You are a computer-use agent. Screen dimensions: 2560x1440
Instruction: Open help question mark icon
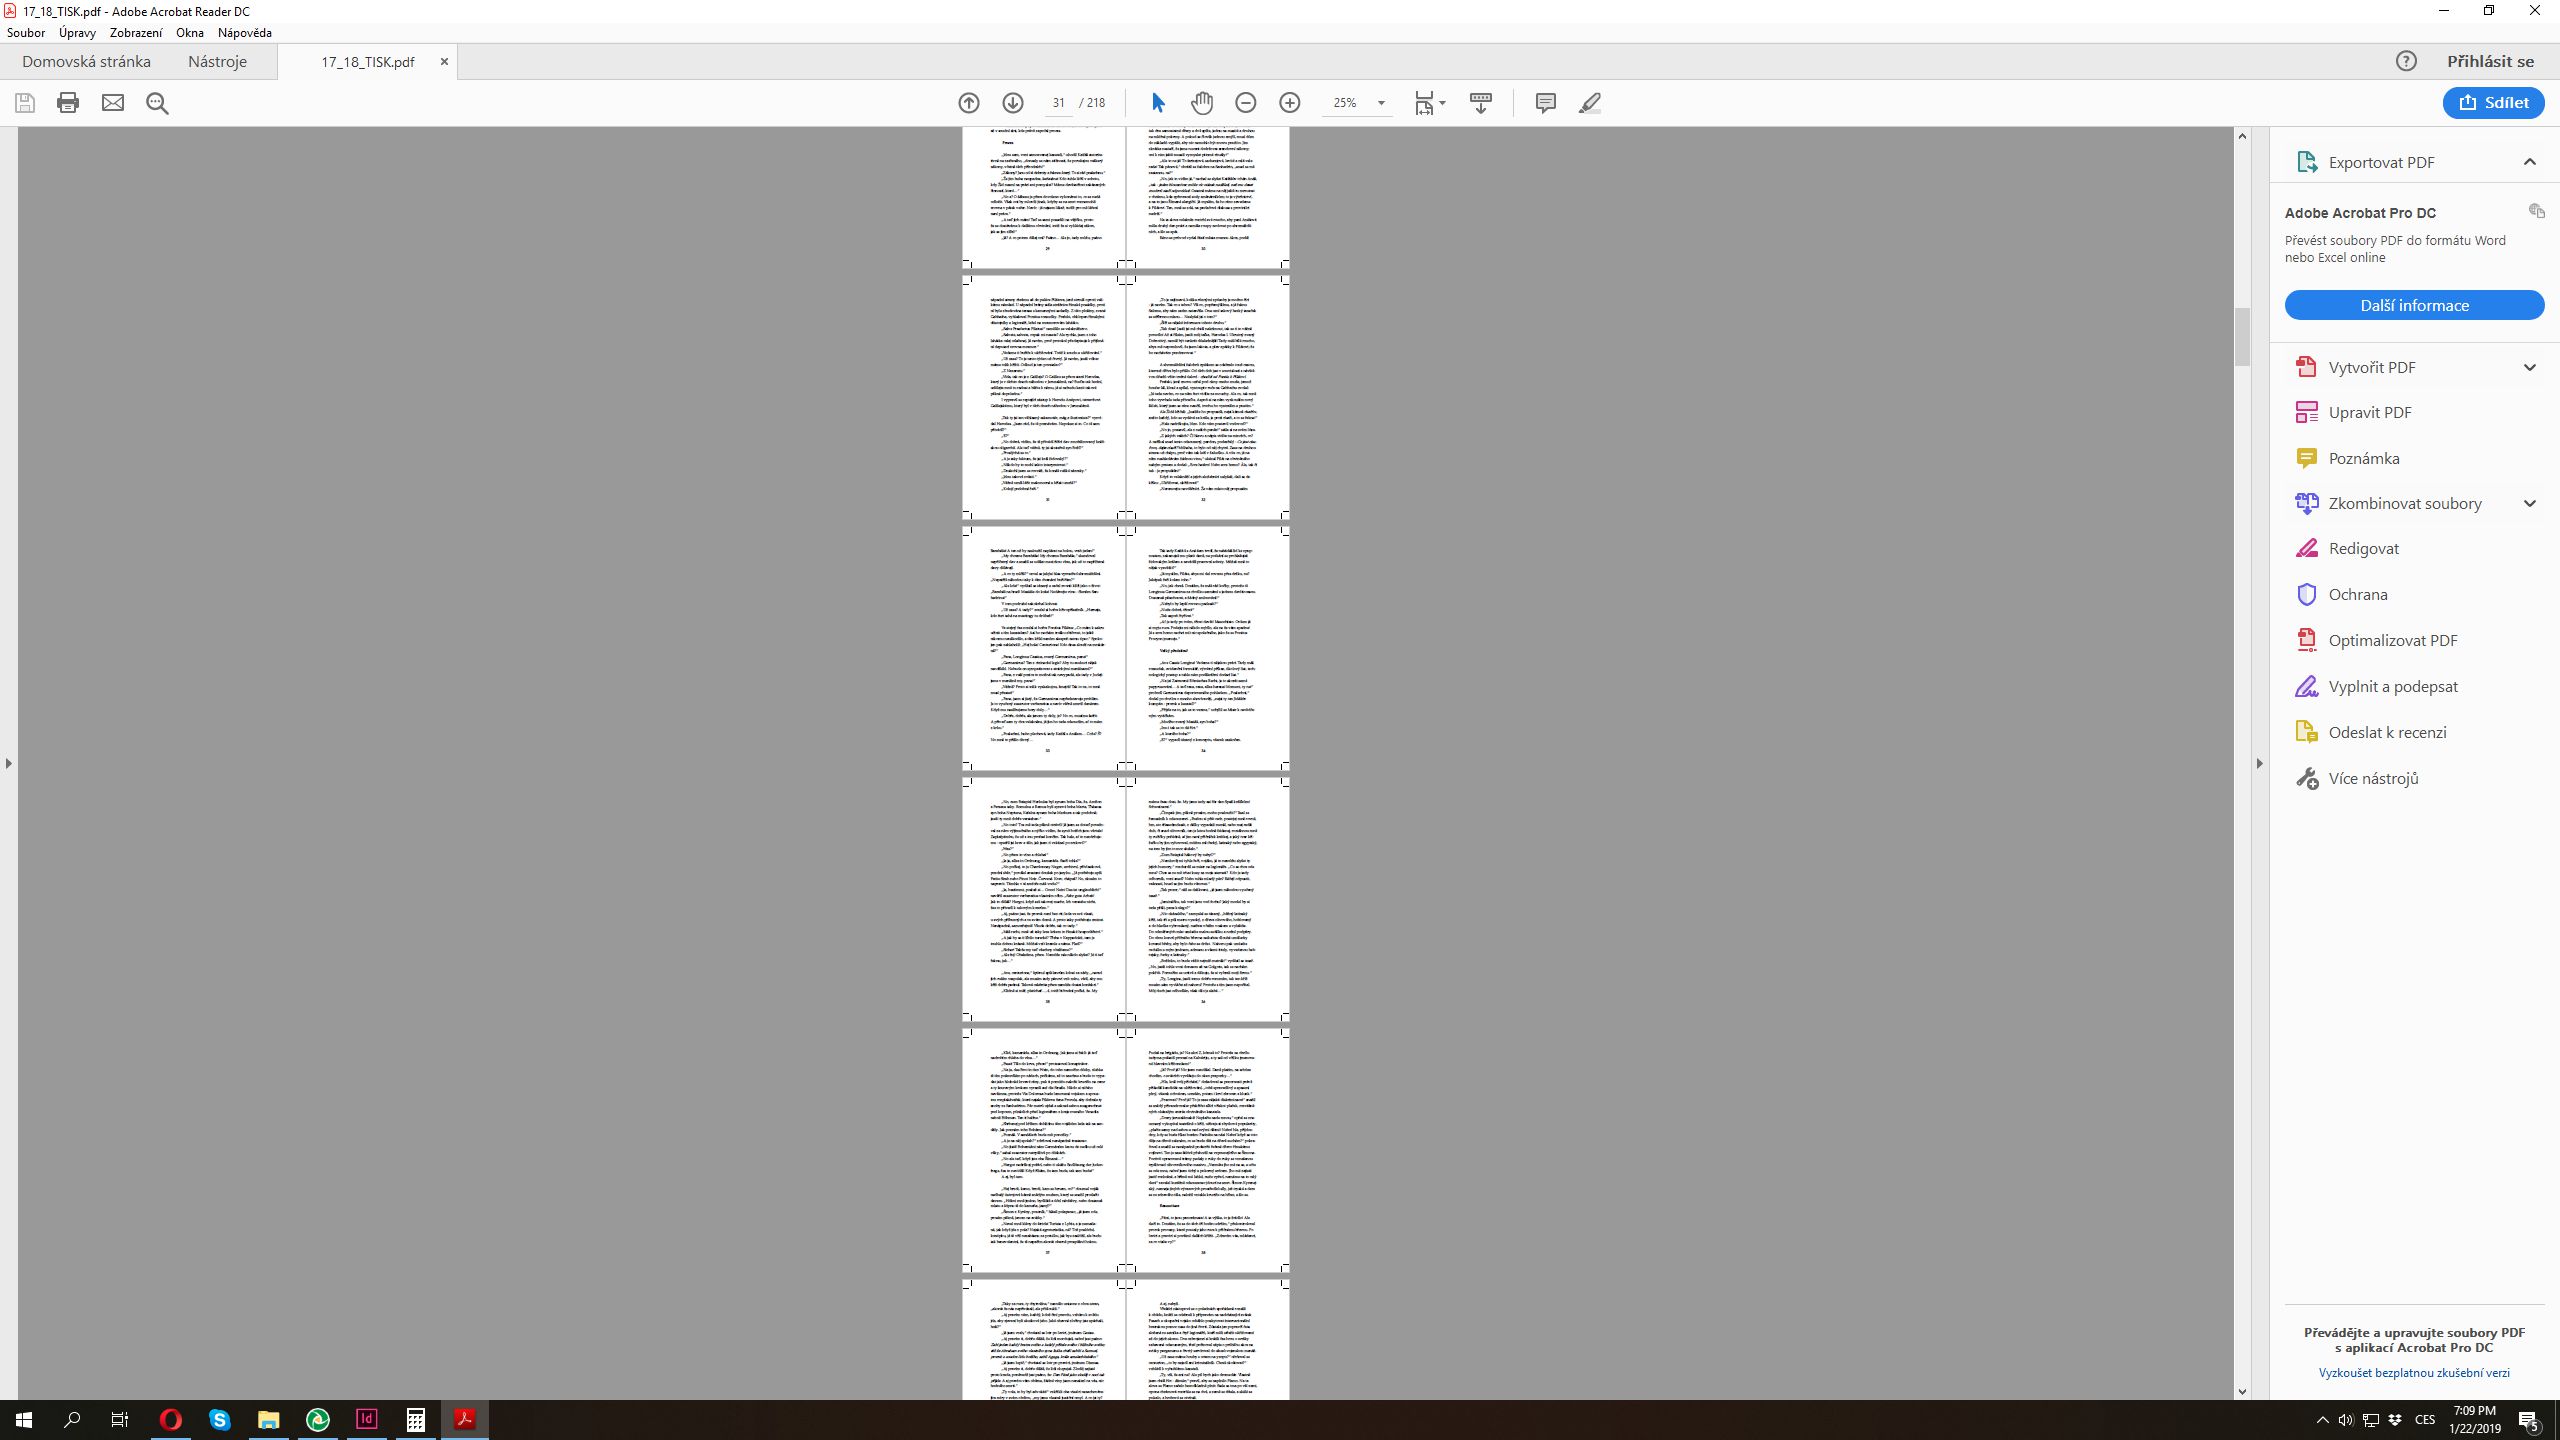(x=2406, y=61)
